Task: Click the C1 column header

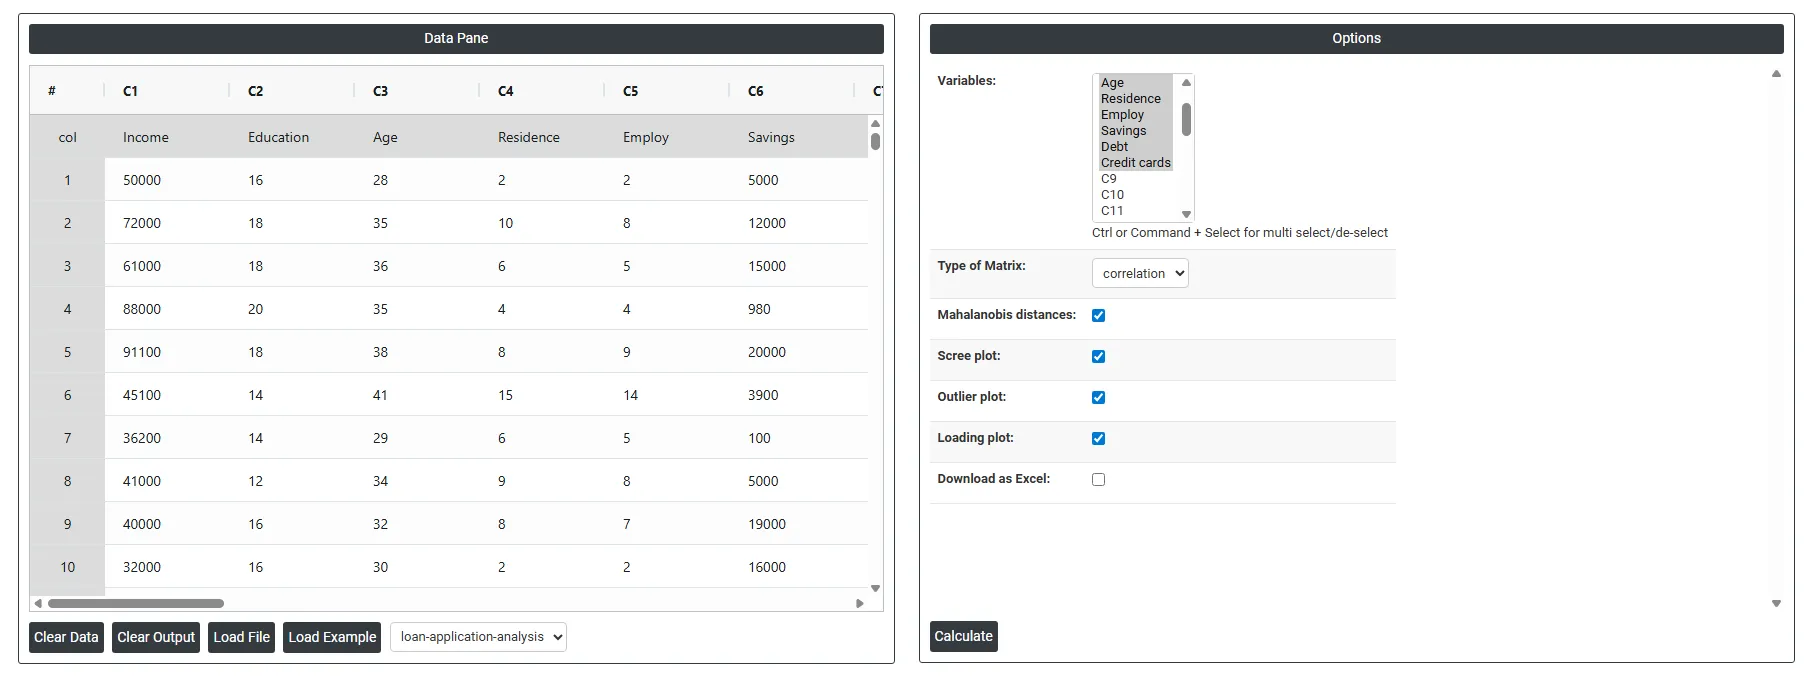Action: coord(167,91)
